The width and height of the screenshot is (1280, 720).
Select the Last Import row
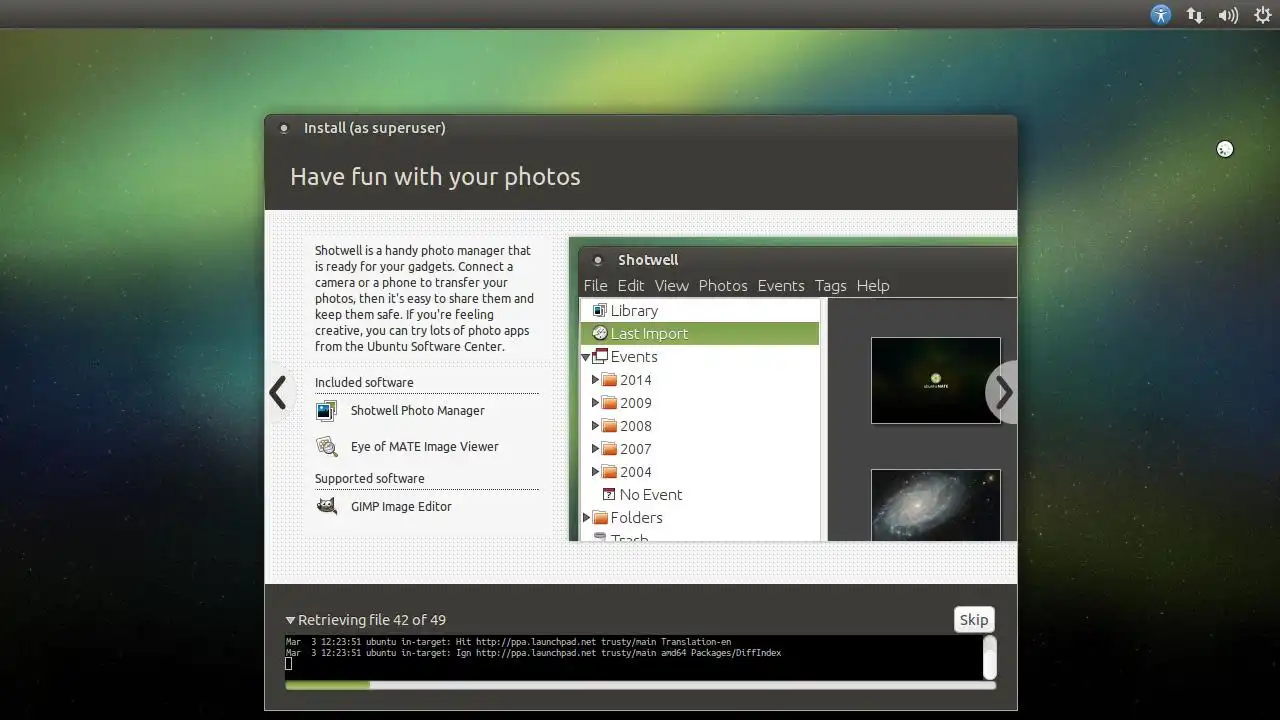tap(700, 333)
